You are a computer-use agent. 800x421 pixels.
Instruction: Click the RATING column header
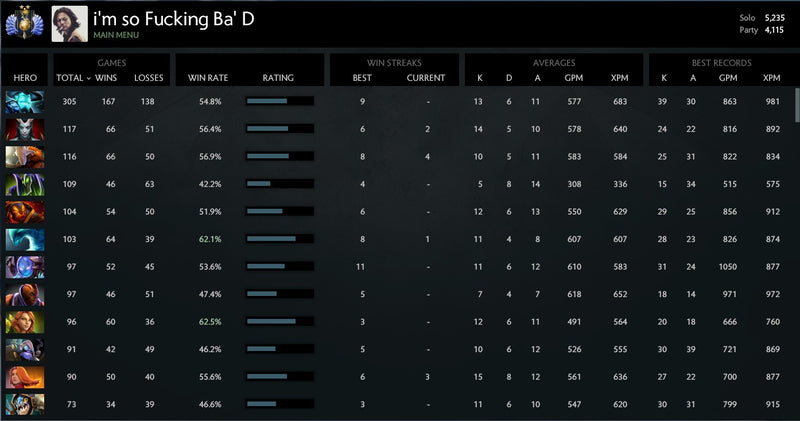(x=277, y=77)
